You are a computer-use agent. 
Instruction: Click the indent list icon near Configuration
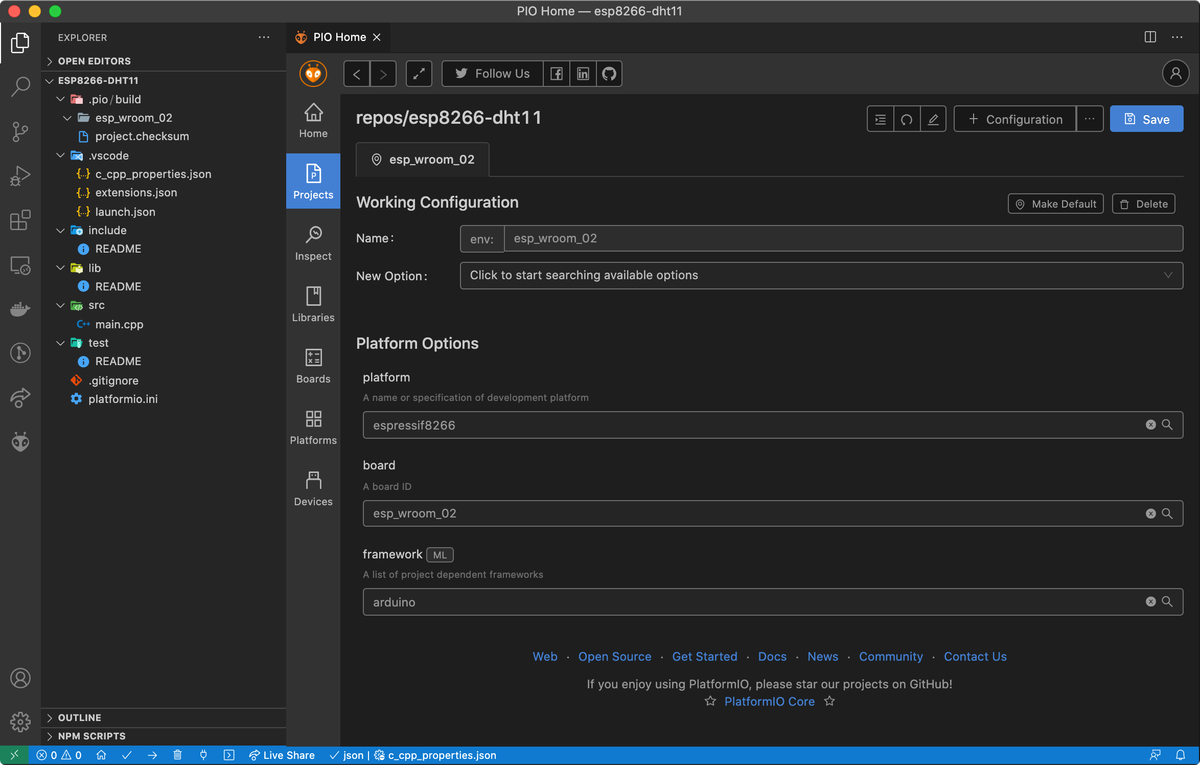coord(880,119)
